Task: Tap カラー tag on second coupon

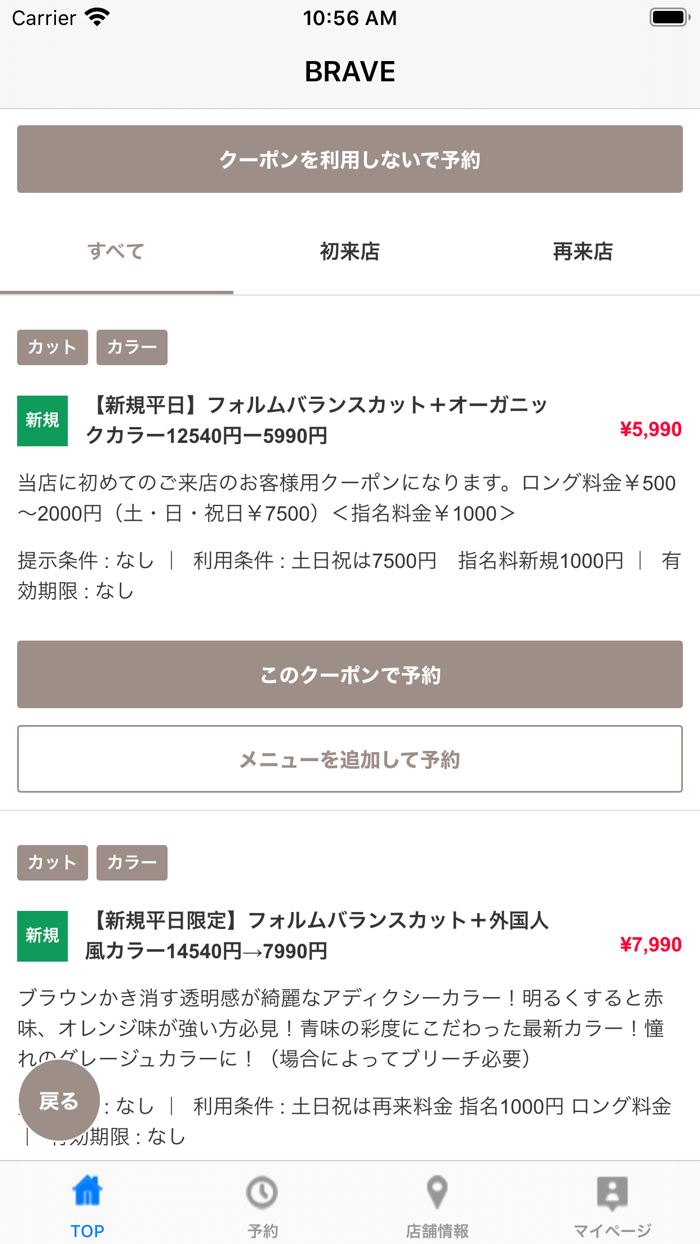Action: pyautogui.click(x=132, y=862)
